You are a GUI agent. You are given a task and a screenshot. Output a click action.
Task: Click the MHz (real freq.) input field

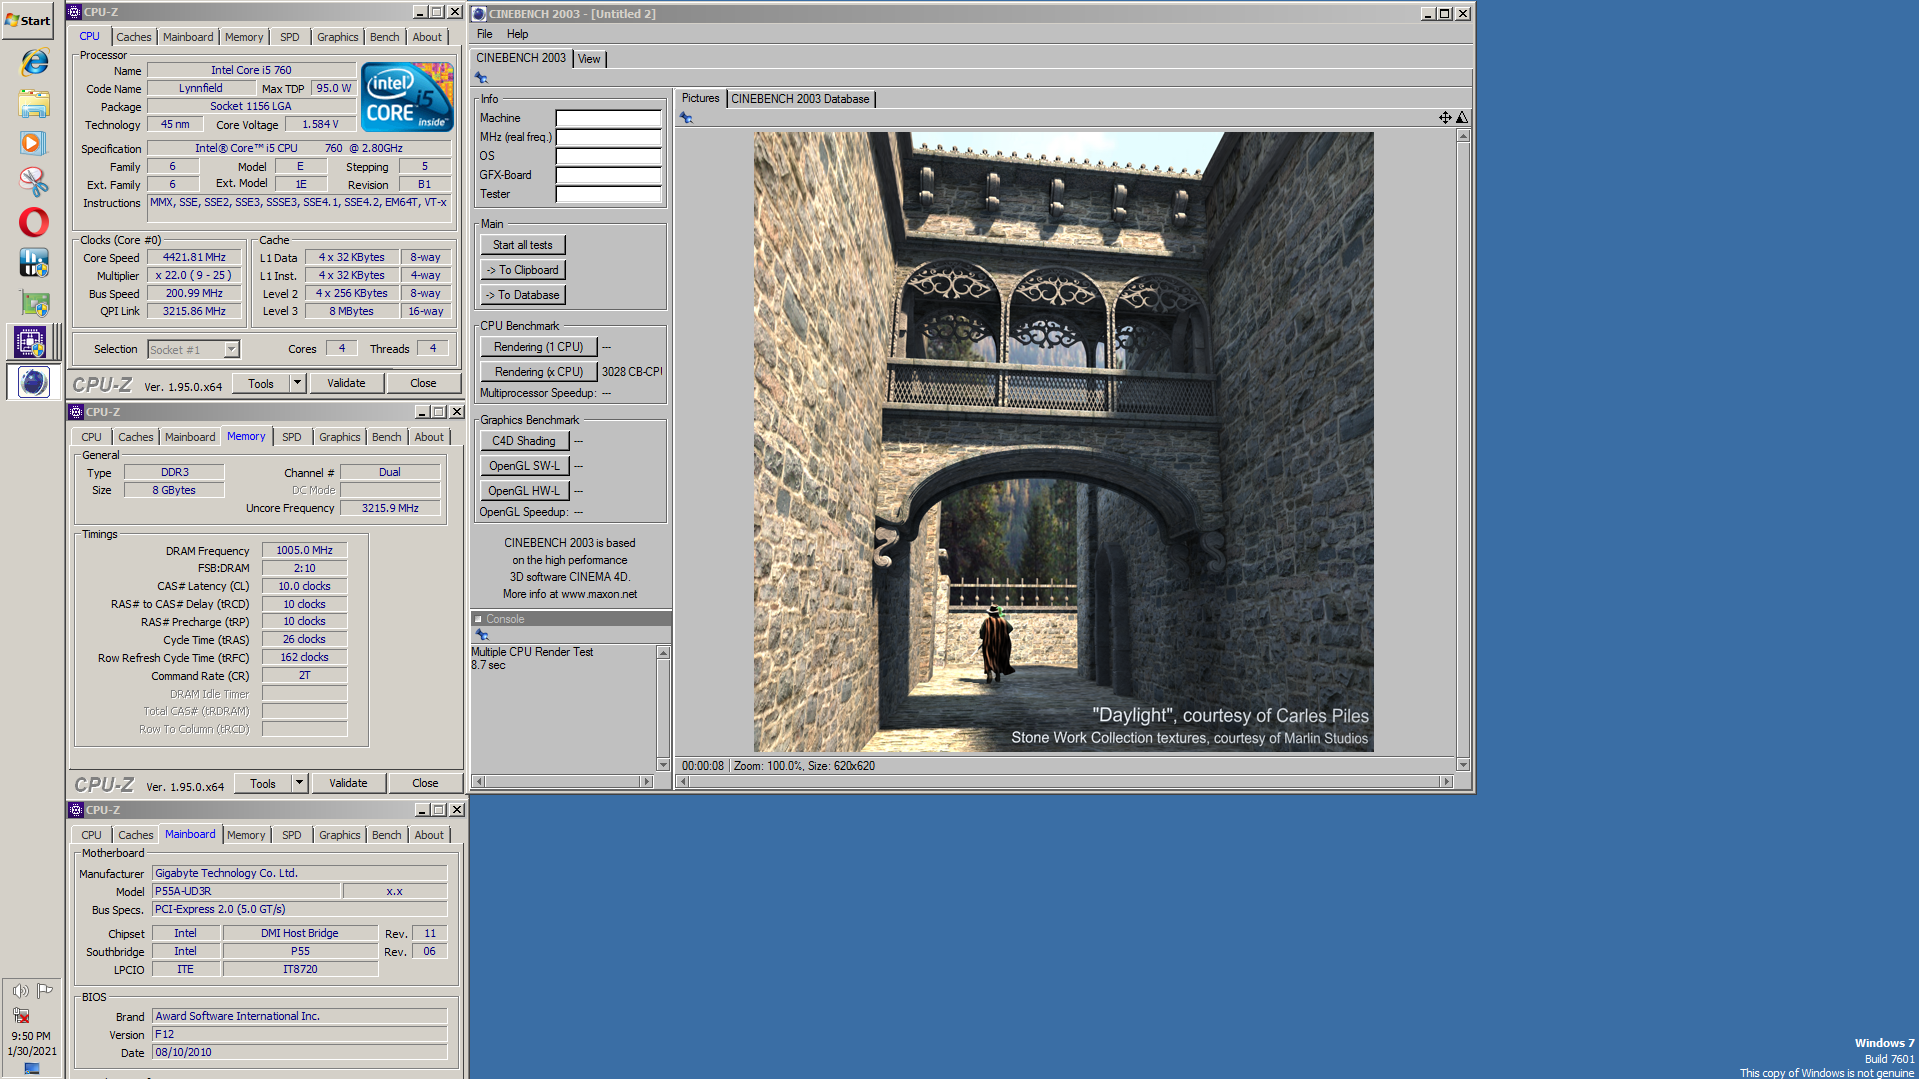click(608, 137)
